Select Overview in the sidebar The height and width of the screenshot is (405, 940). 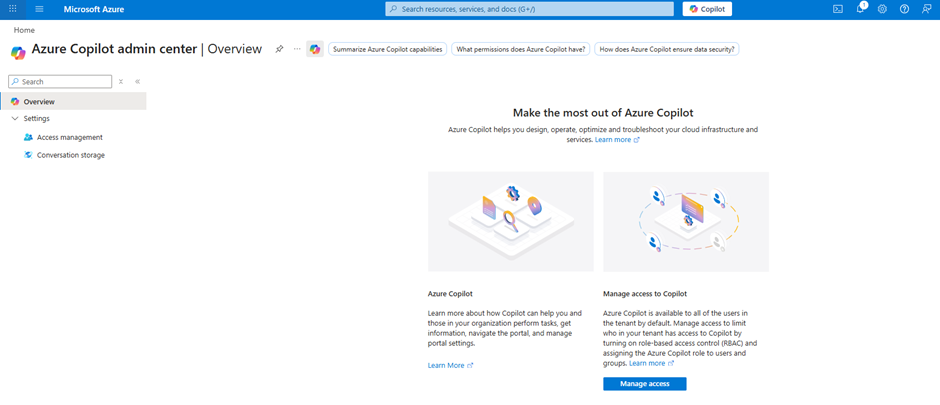39,102
